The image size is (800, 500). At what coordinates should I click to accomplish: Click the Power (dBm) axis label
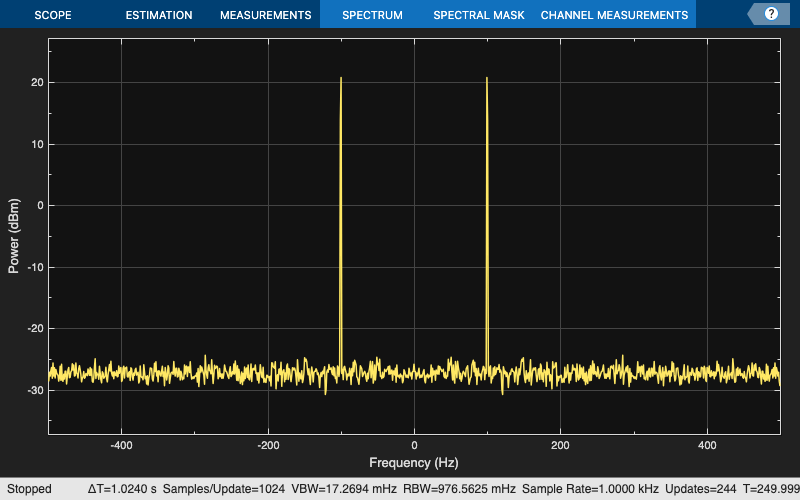(13, 236)
